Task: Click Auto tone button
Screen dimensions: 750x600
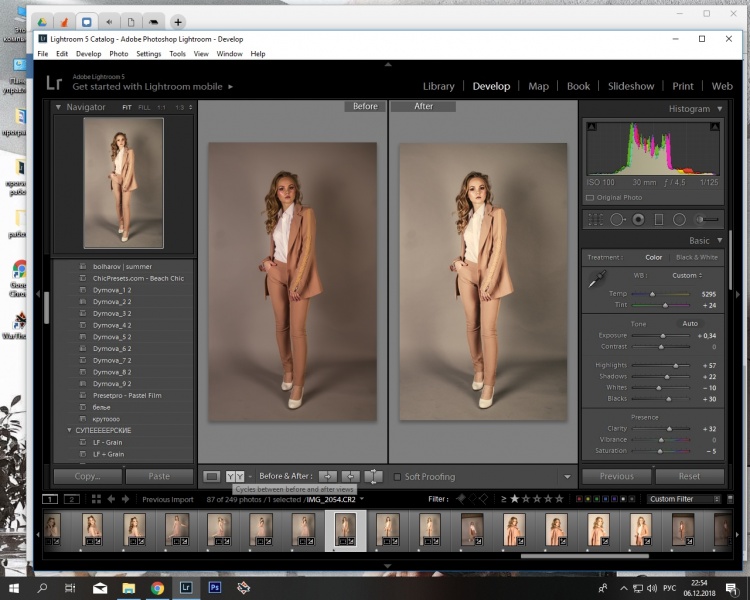Action: pos(690,324)
